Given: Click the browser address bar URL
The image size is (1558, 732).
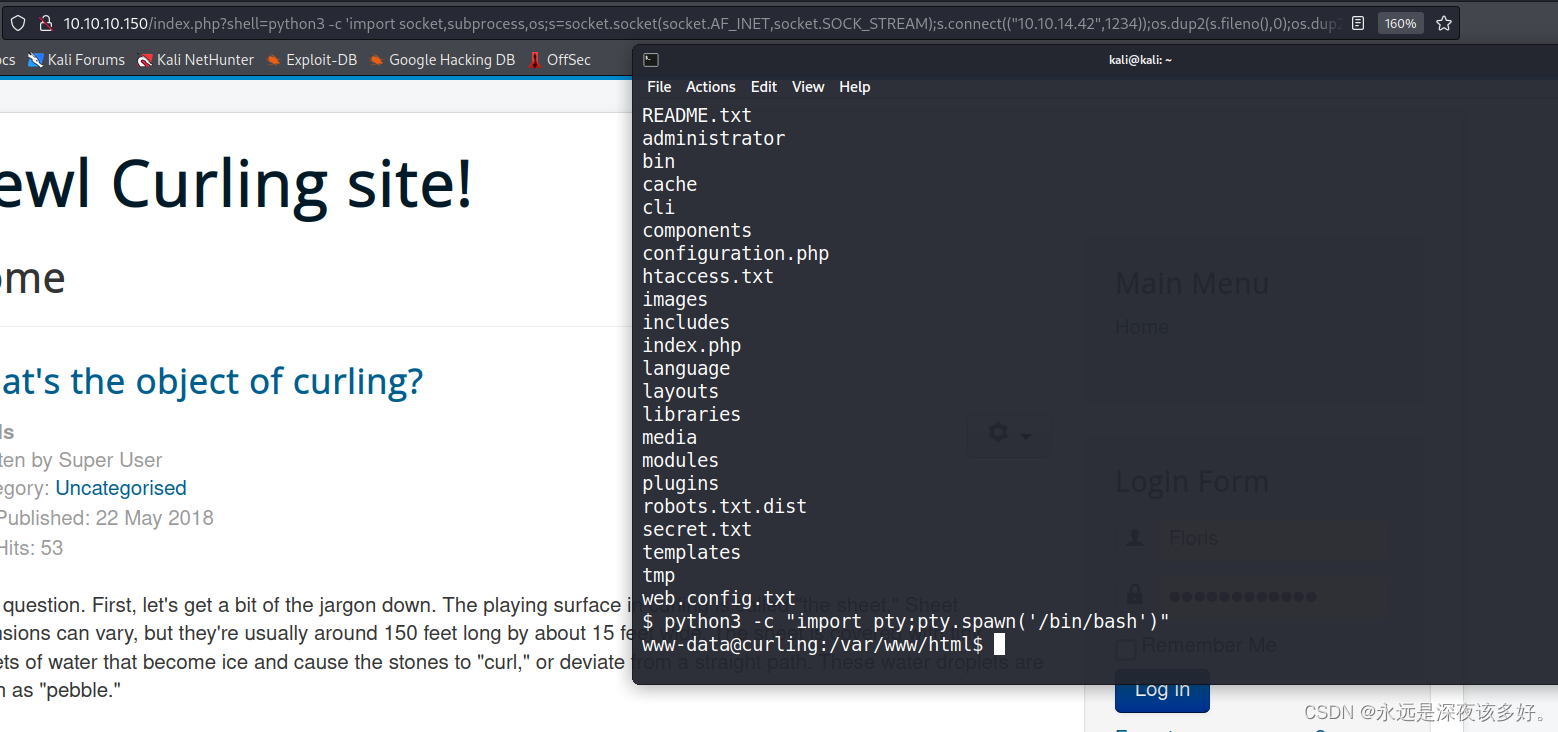Looking at the screenshot, I should pyautogui.click(x=700, y=23).
